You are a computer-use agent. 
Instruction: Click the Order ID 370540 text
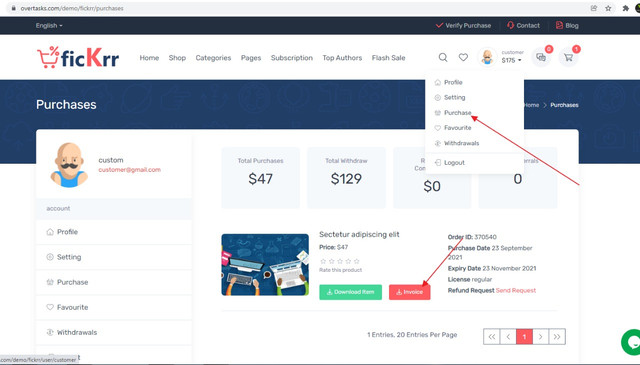point(472,237)
